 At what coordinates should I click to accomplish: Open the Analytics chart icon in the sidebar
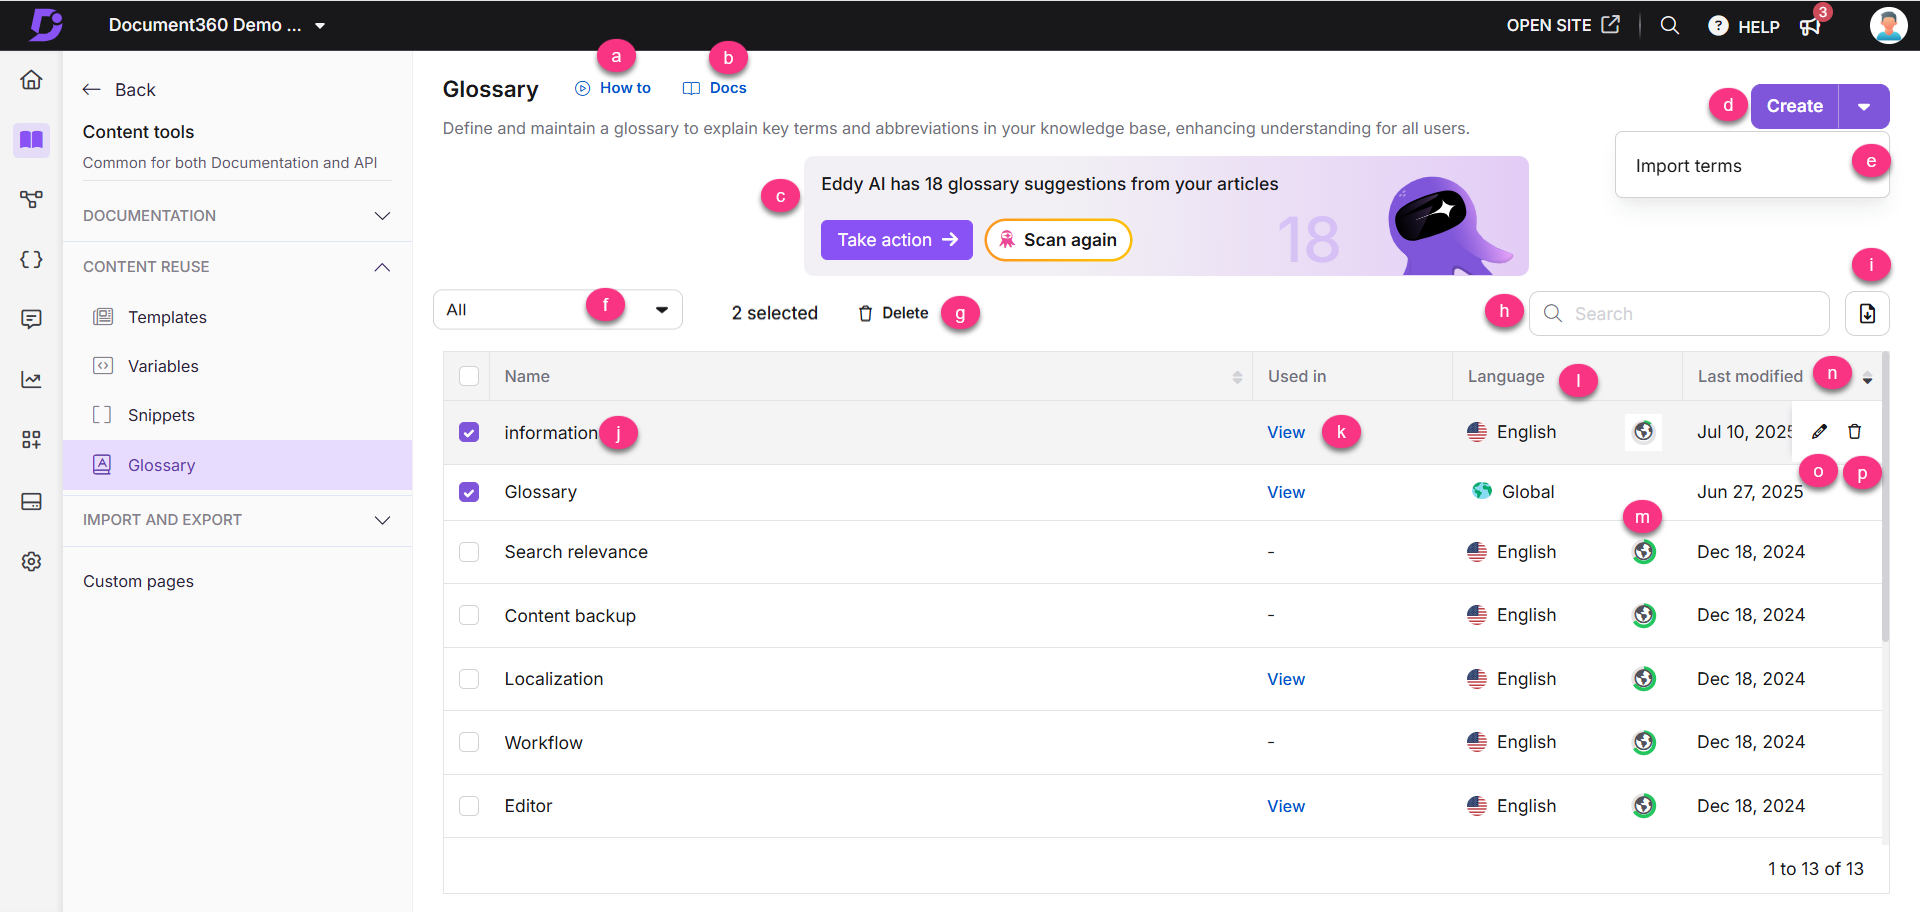31,380
